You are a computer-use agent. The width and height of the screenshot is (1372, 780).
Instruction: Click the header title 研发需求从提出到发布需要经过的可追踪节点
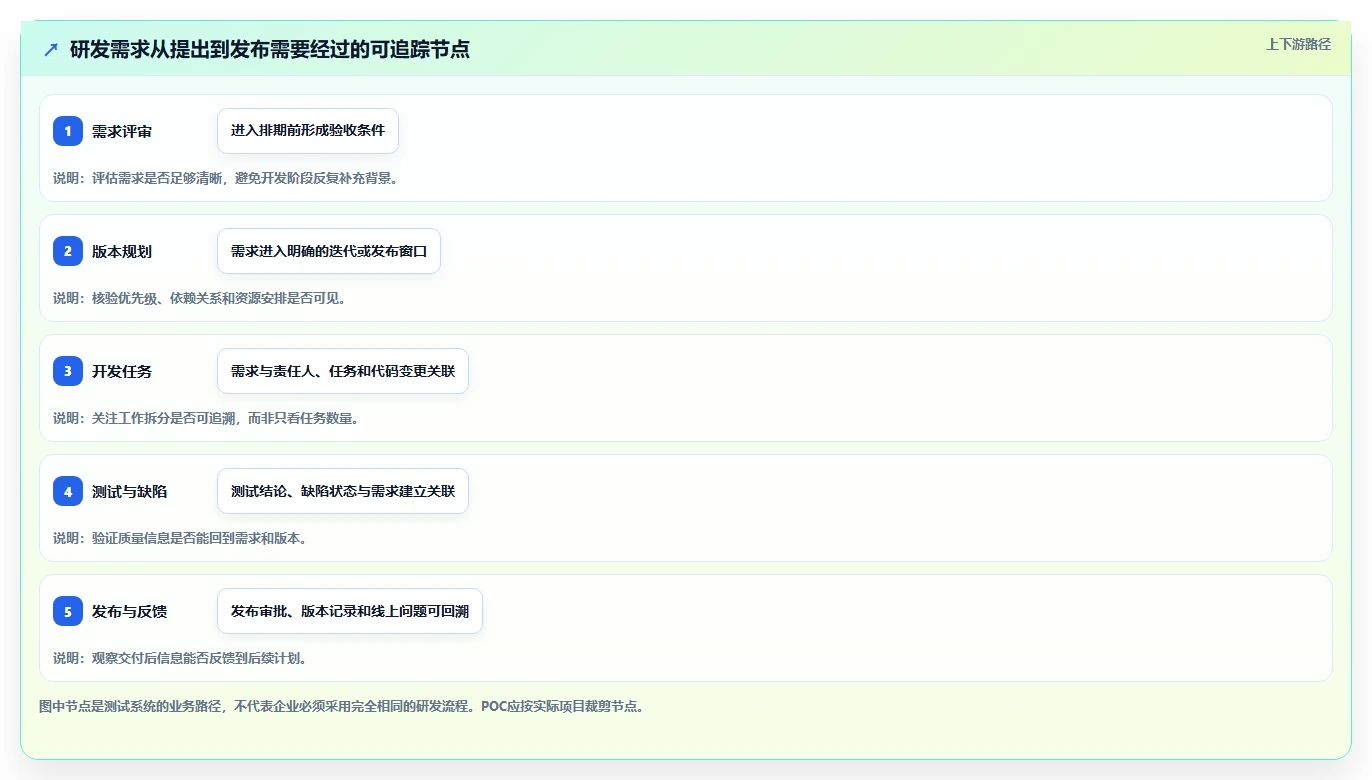coord(270,49)
